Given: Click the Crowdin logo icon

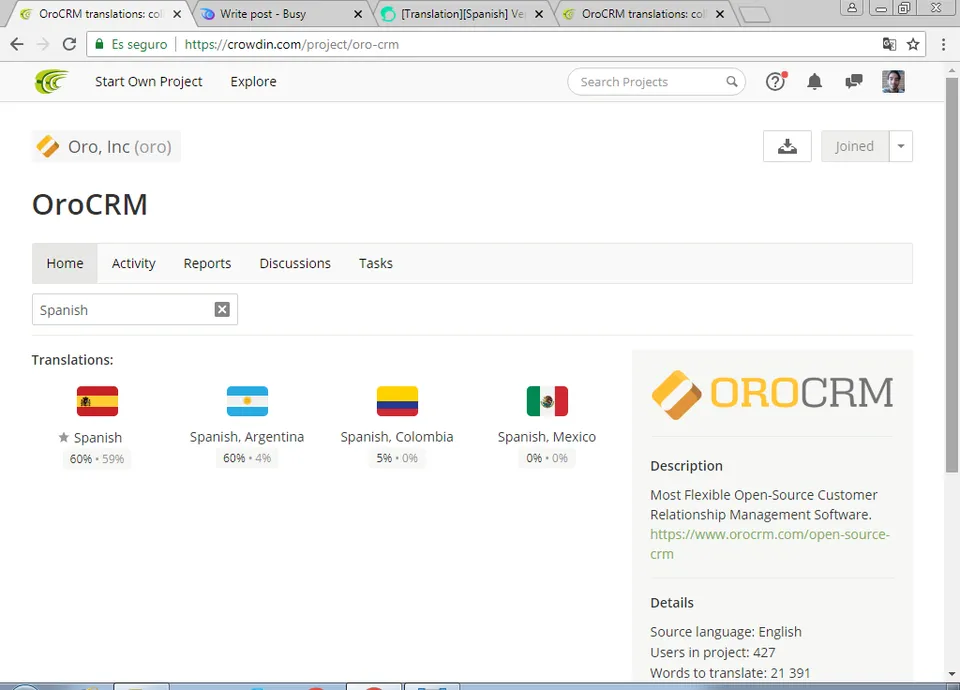Looking at the screenshot, I should click(51, 81).
